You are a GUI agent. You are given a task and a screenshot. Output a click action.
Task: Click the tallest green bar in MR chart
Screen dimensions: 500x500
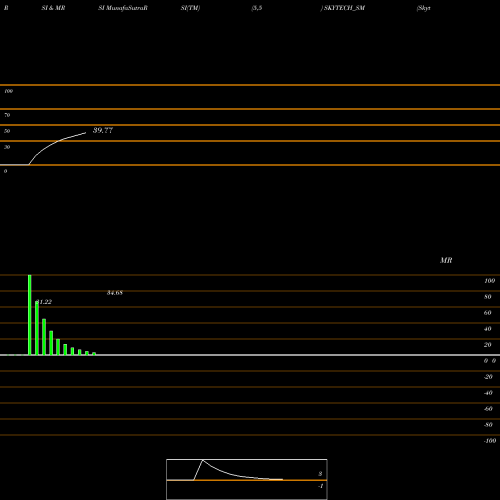click(x=30, y=315)
